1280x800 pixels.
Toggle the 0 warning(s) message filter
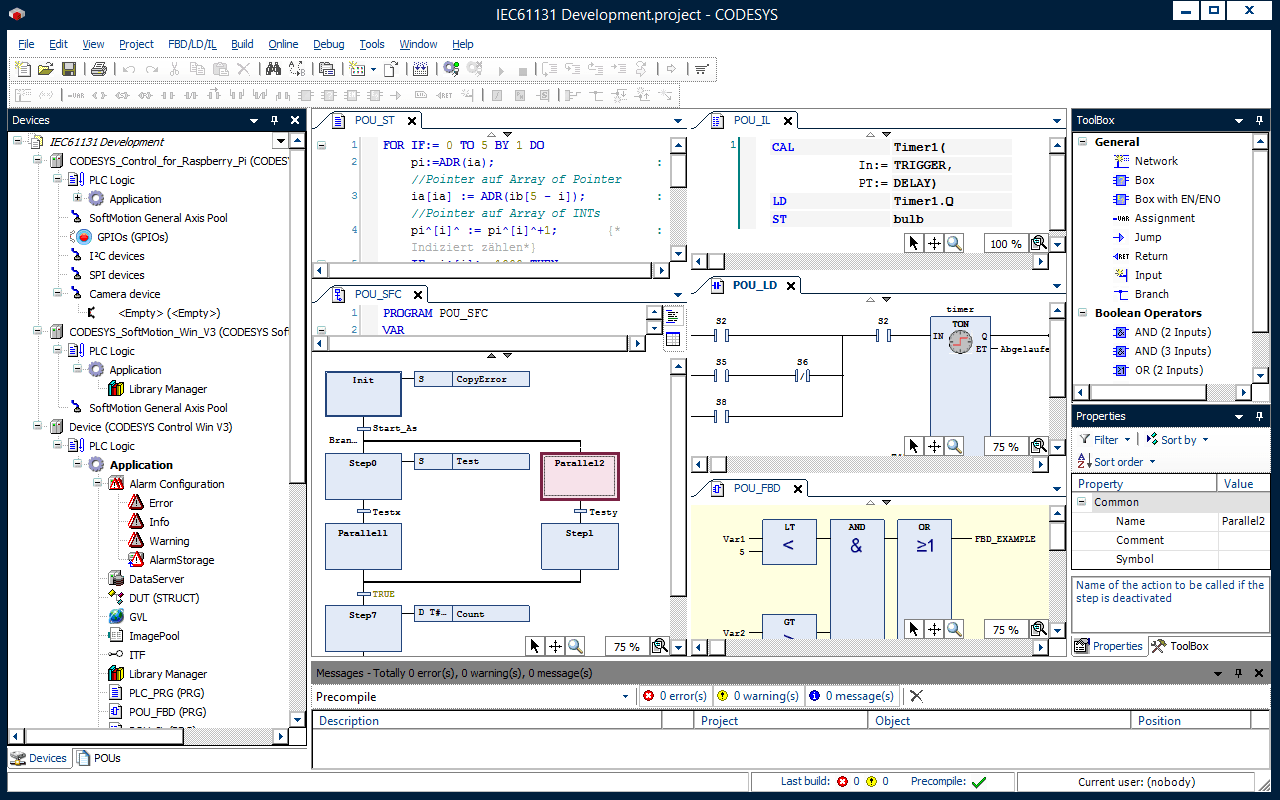click(x=757, y=696)
